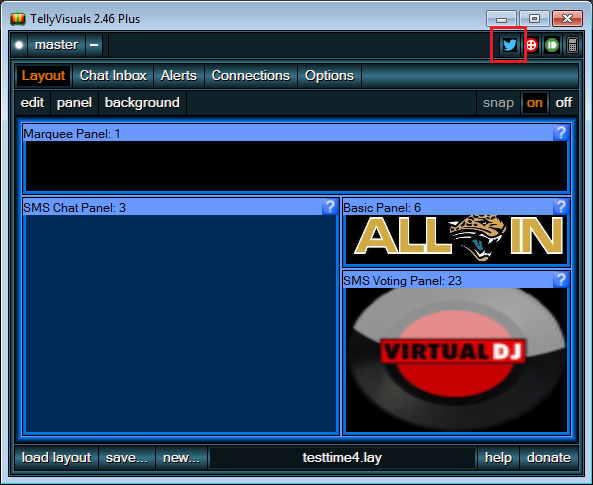Open the panel menu
593x485 pixels.
click(74, 103)
